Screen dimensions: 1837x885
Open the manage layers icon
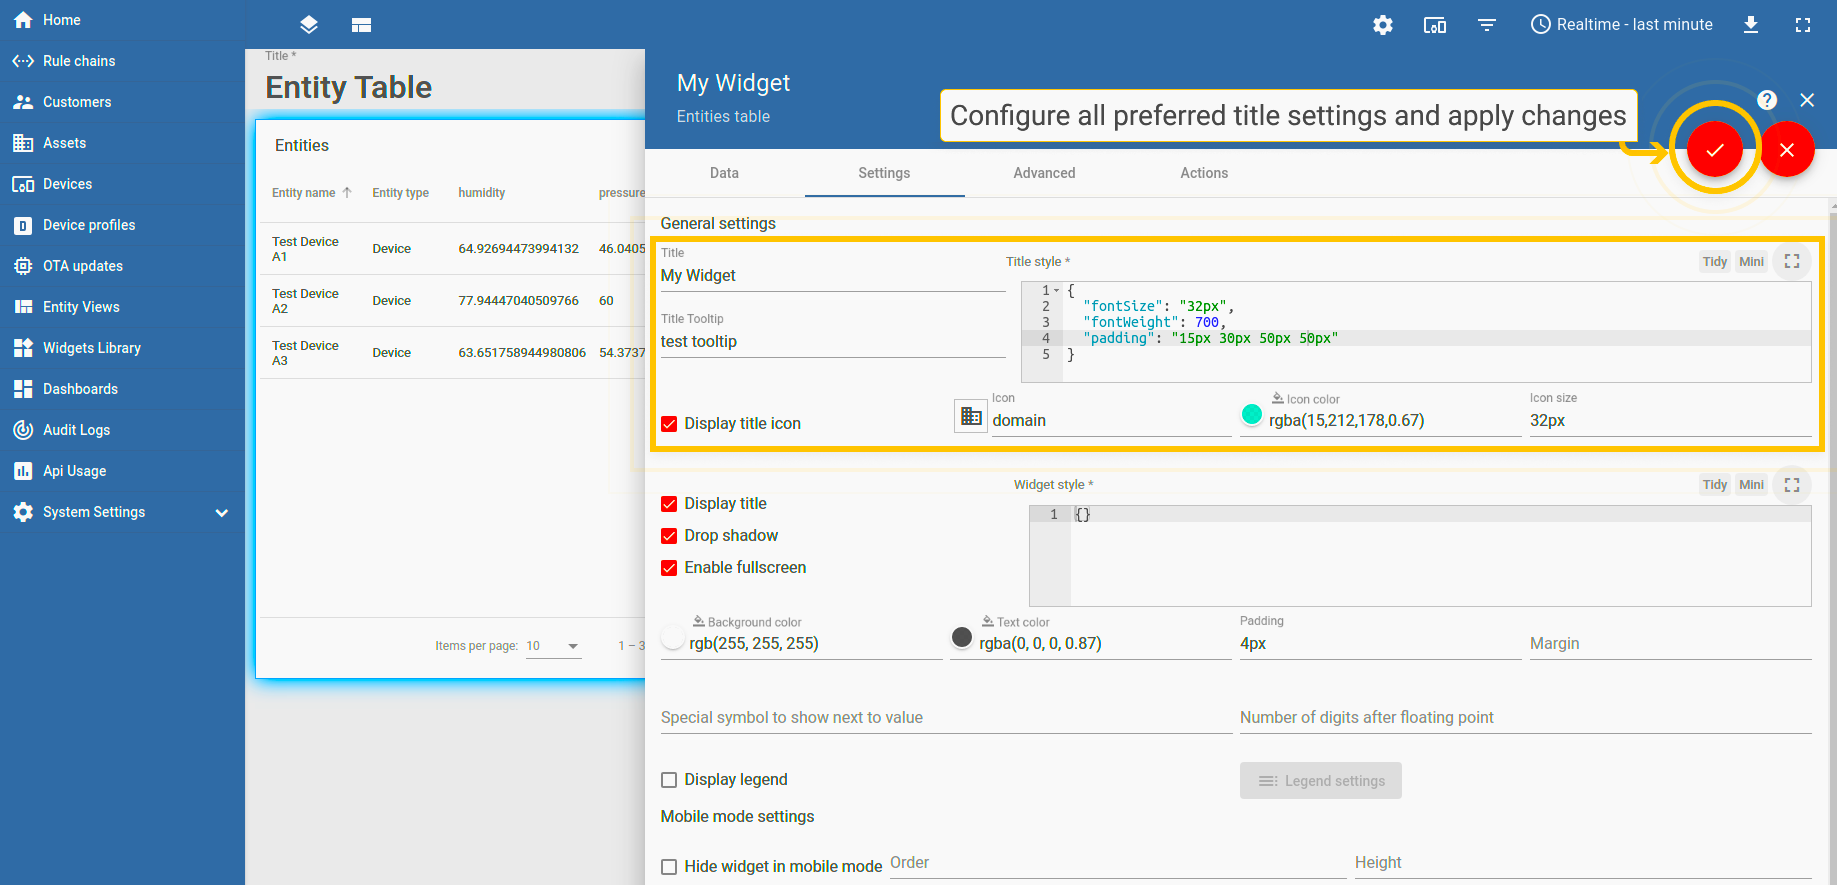[309, 25]
